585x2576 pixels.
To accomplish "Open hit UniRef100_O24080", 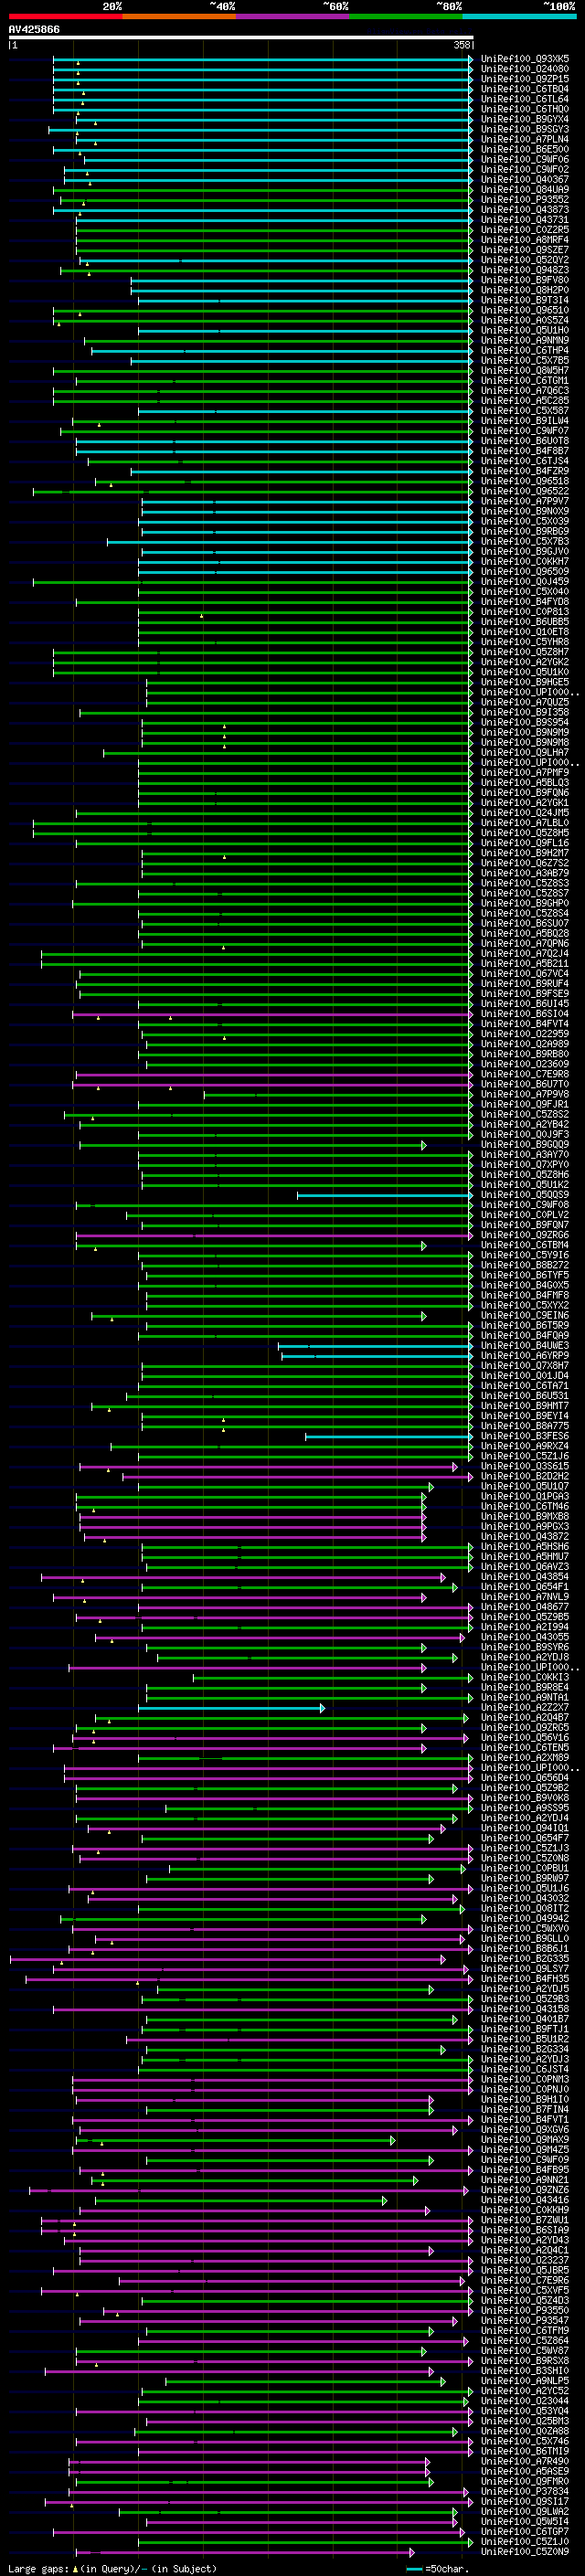I will (525, 69).
